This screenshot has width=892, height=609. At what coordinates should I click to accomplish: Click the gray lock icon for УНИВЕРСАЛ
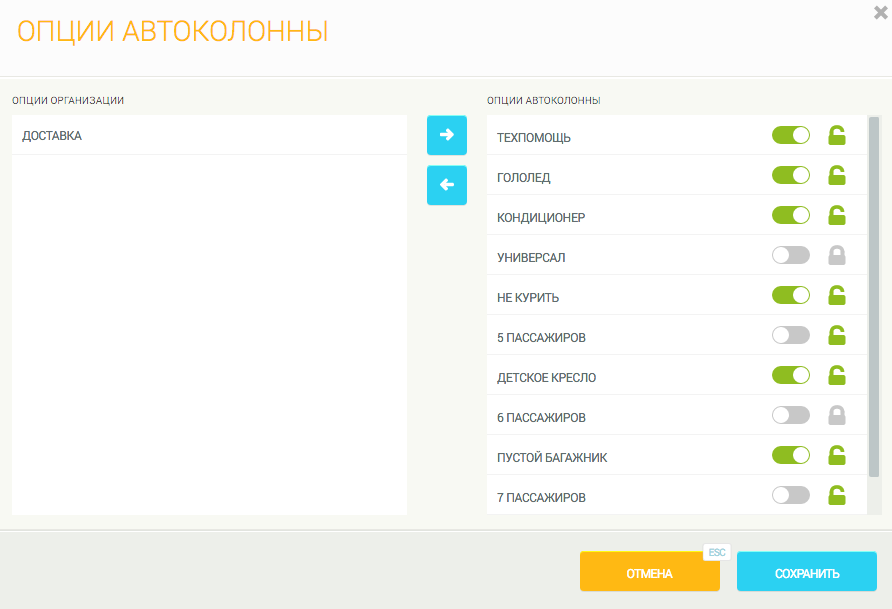click(837, 255)
